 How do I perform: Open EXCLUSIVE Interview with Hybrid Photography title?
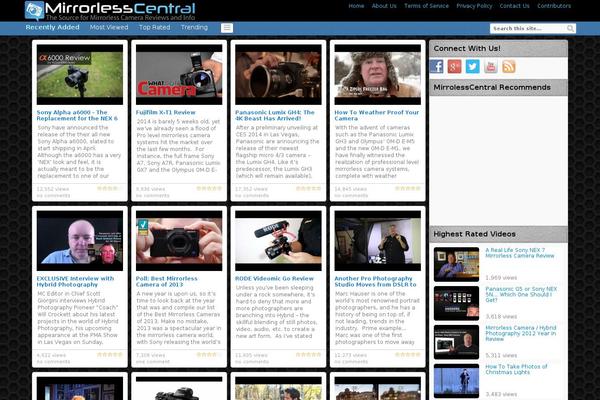click(75, 281)
